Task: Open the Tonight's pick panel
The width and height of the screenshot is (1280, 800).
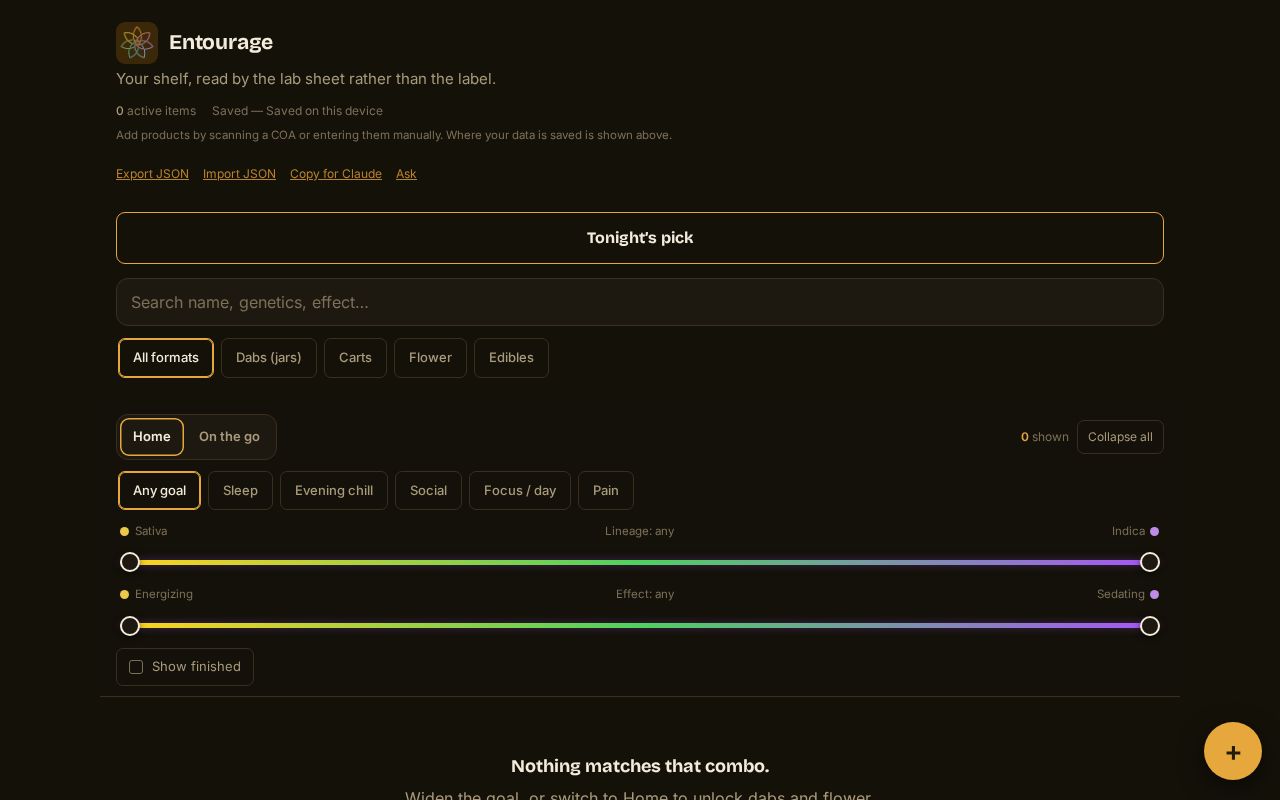Action: point(640,238)
